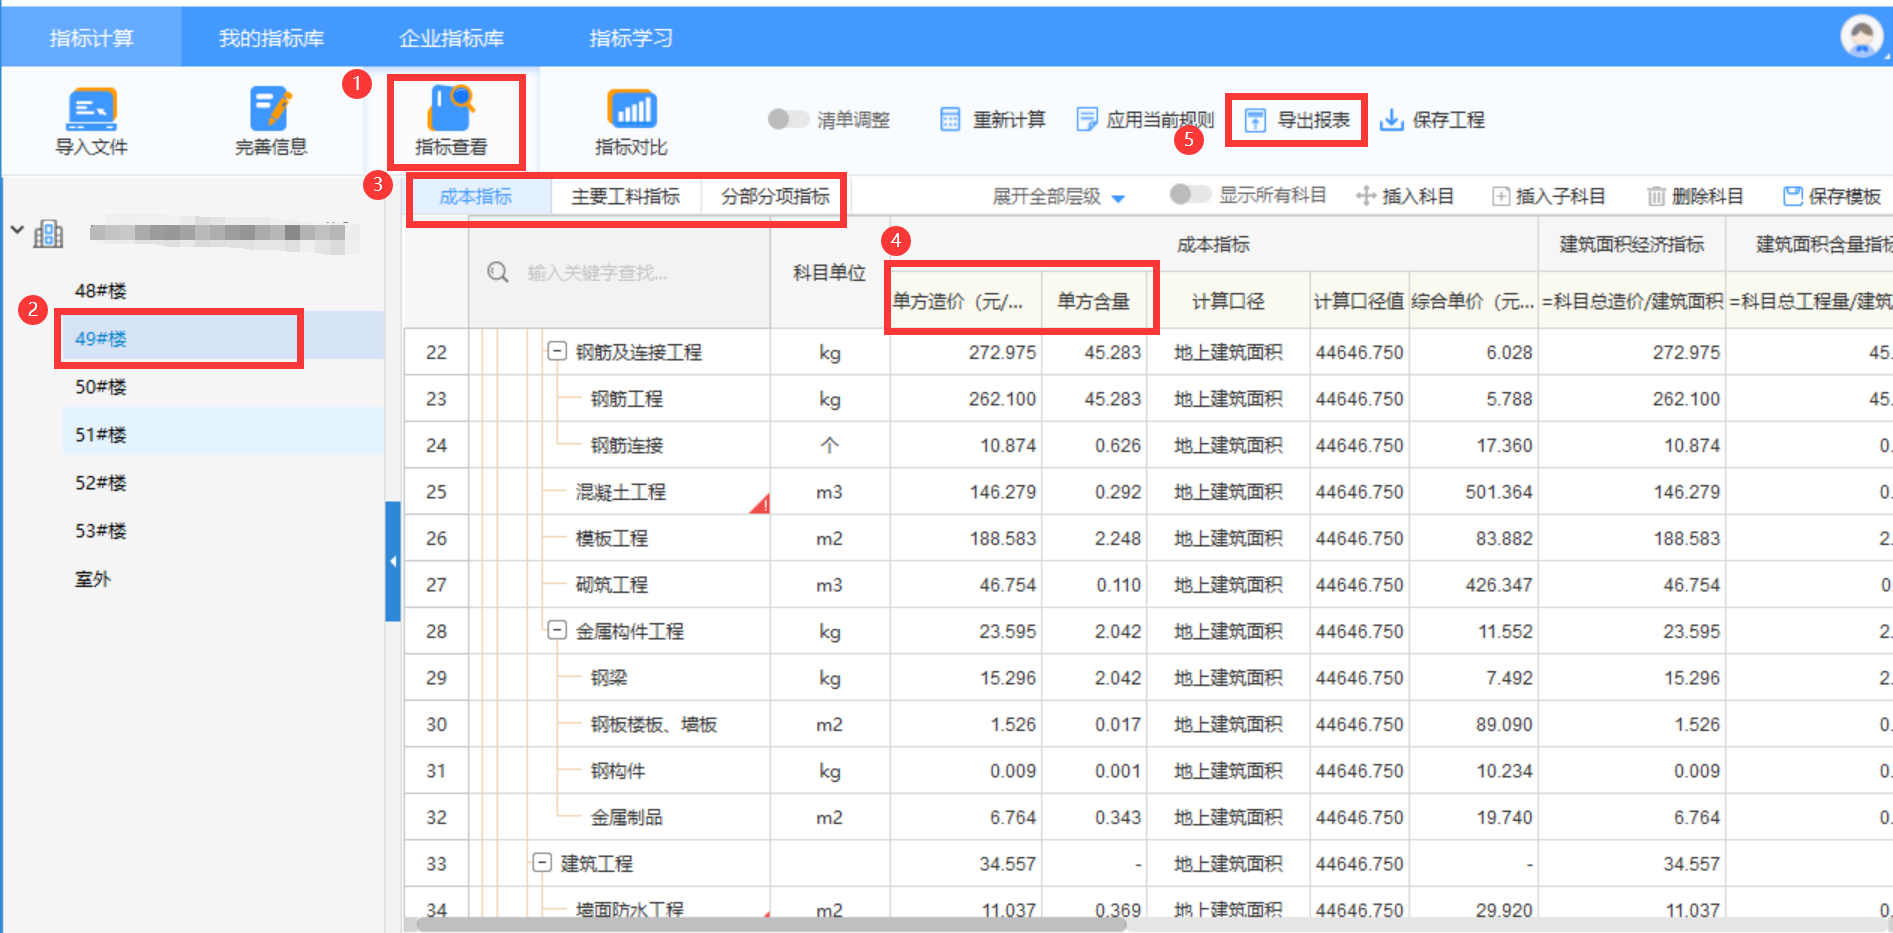Open the 完善信息 edit info icon

(x=271, y=109)
